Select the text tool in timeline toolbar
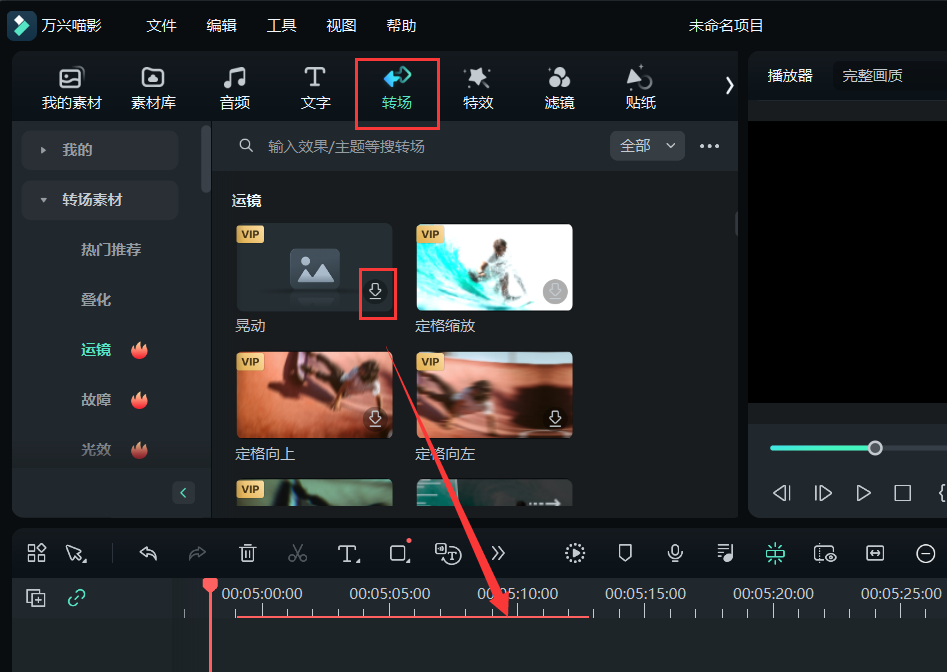 [x=348, y=553]
